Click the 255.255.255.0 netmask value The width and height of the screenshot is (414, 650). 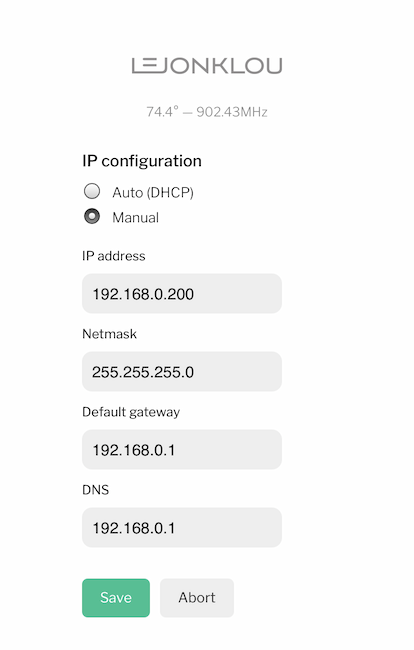point(143,372)
